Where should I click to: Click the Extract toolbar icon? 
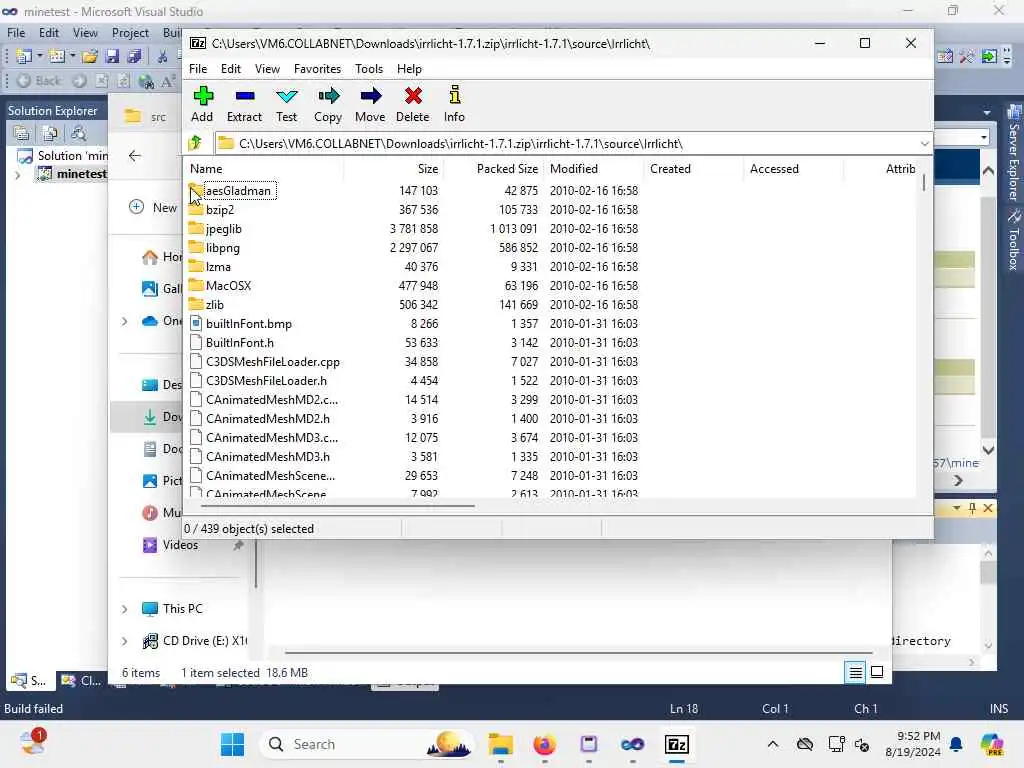click(244, 104)
